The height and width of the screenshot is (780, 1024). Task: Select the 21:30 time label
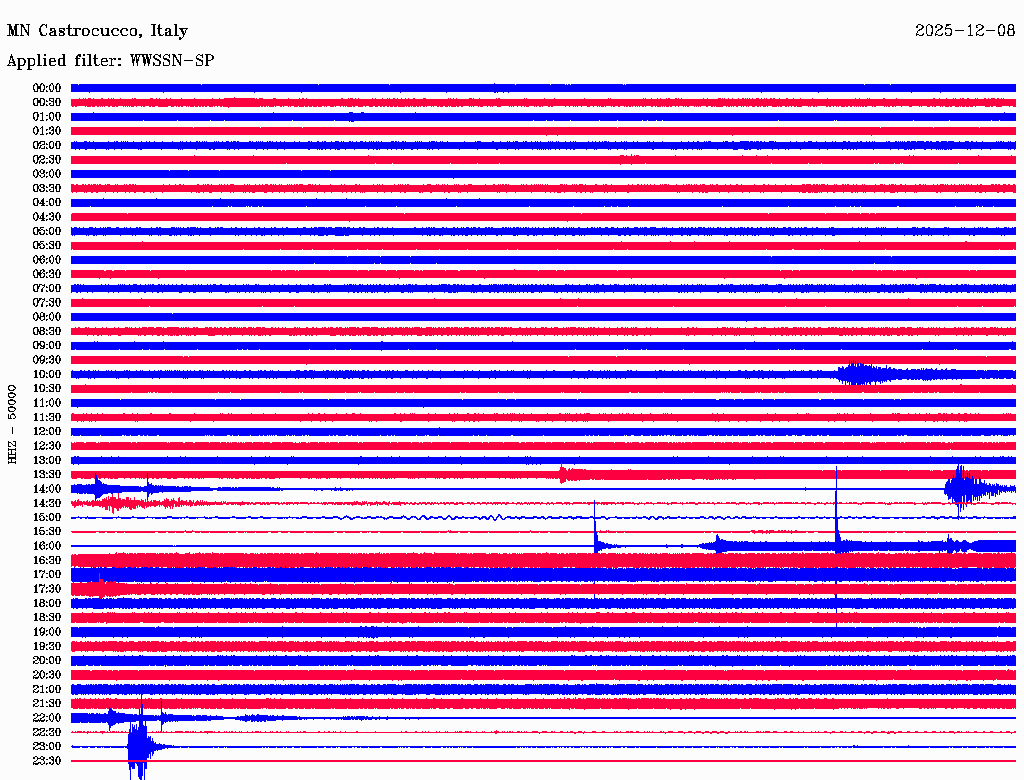[x=47, y=704]
